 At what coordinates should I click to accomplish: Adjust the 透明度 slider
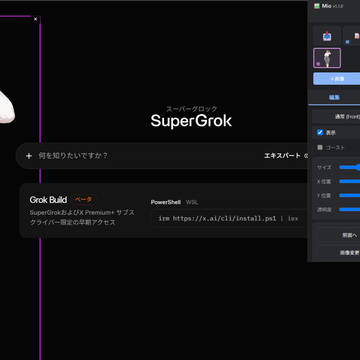[x=350, y=210]
